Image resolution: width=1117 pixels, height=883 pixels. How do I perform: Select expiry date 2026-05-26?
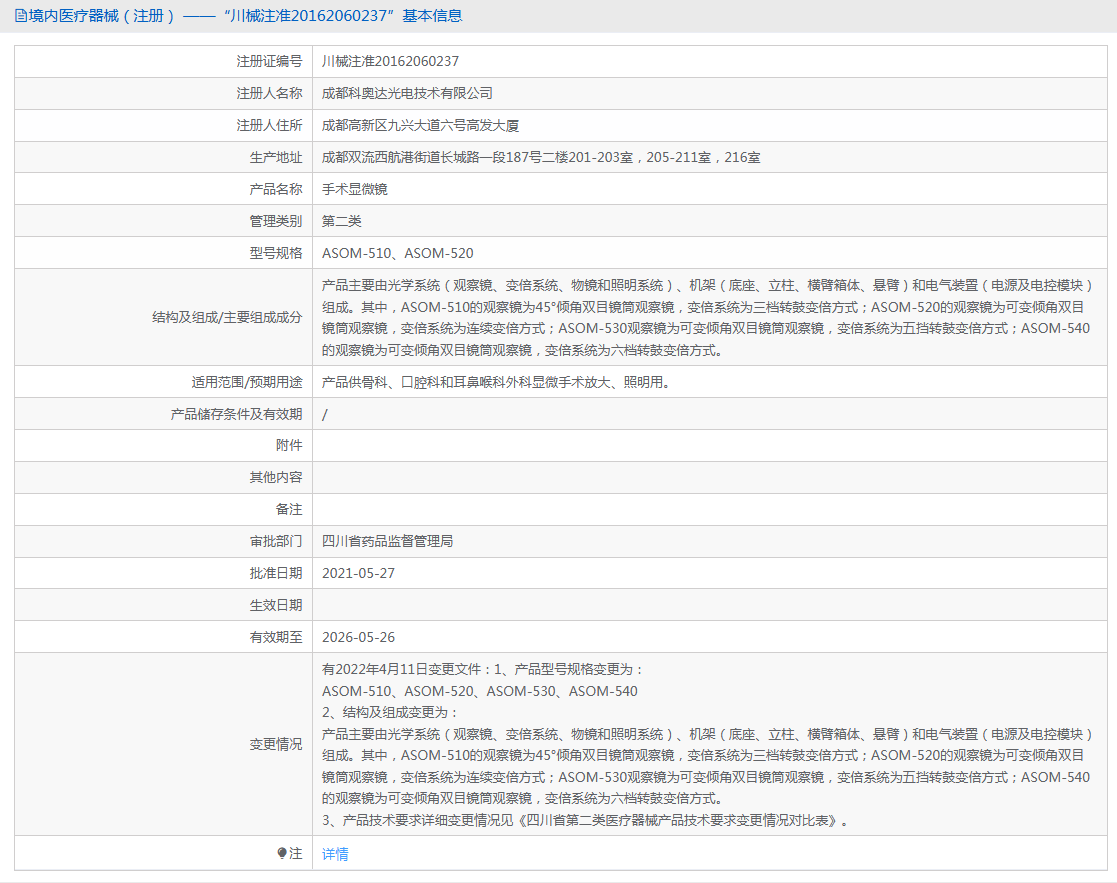358,637
